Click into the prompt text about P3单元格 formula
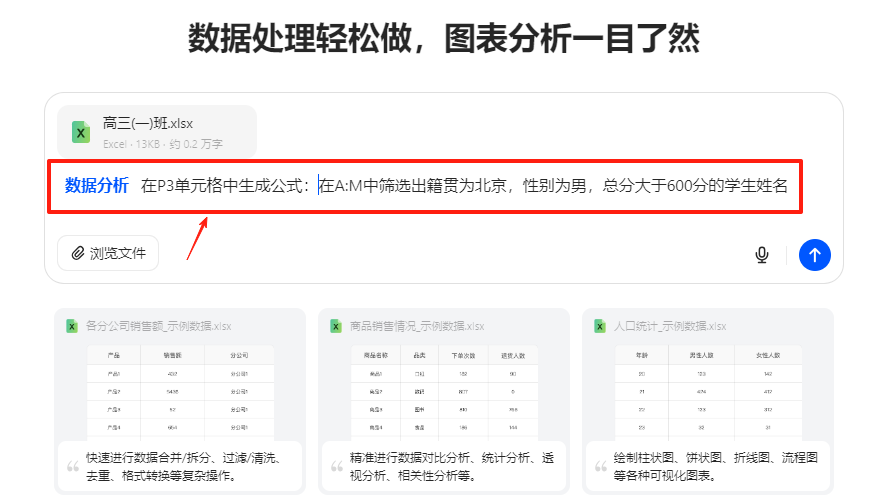Screen dimensions: 877x503 click(464, 185)
